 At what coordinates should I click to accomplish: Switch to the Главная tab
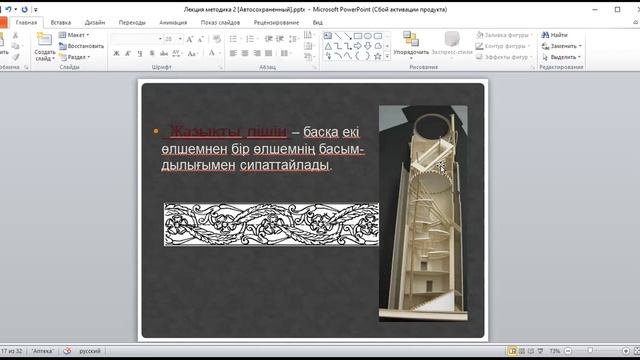(26, 22)
